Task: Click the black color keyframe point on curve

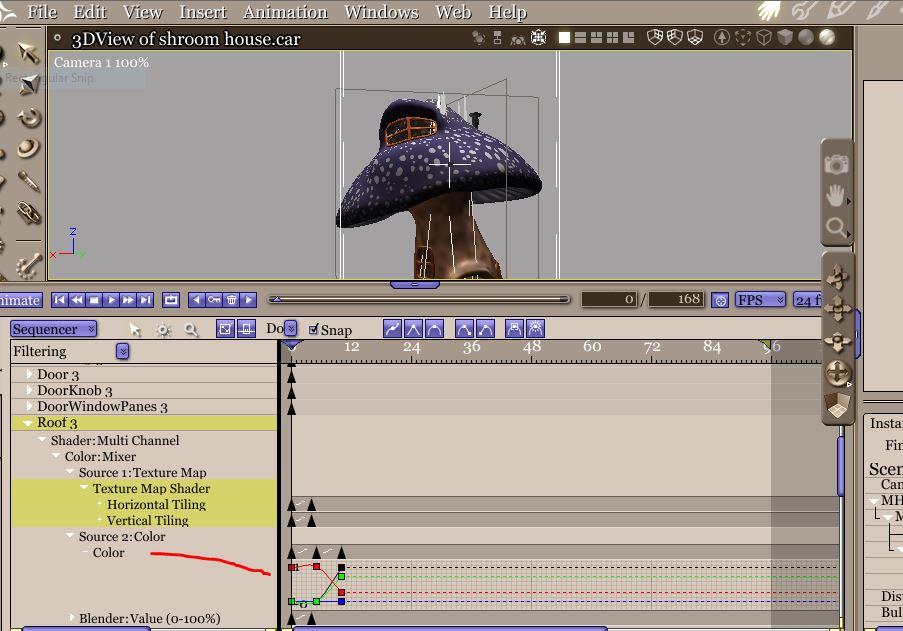Action: click(x=342, y=567)
